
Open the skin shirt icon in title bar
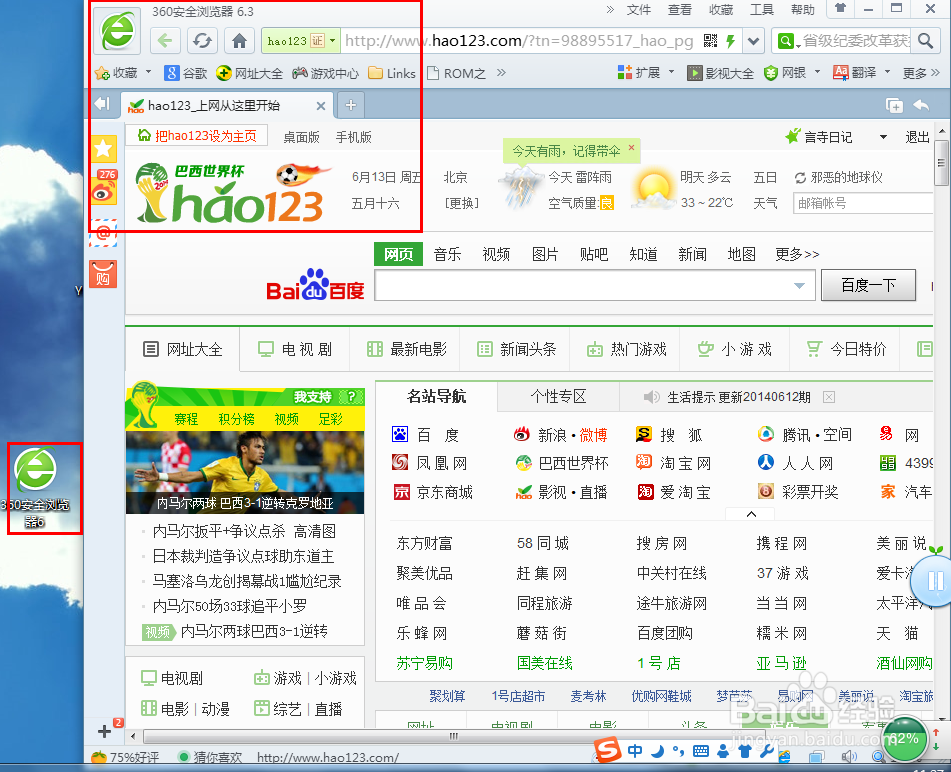pos(840,8)
